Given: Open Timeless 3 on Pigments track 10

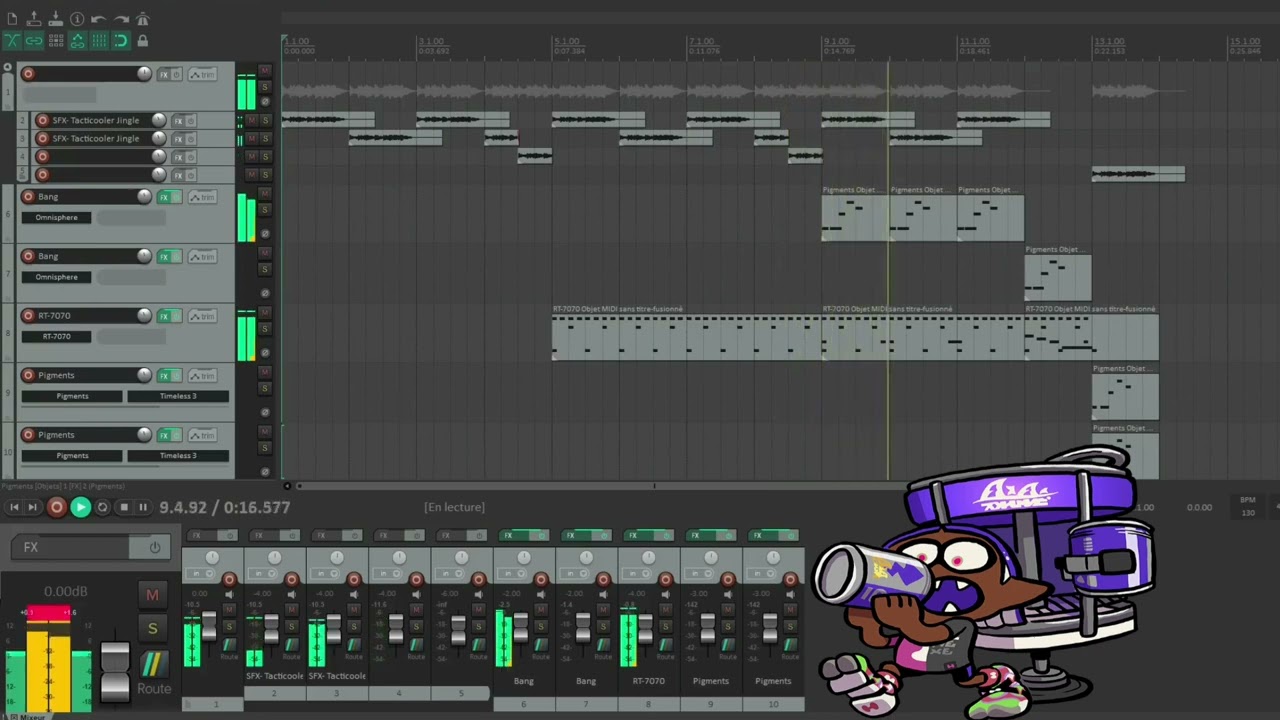Looking at the screenshot, I should (x=178, y=456).
